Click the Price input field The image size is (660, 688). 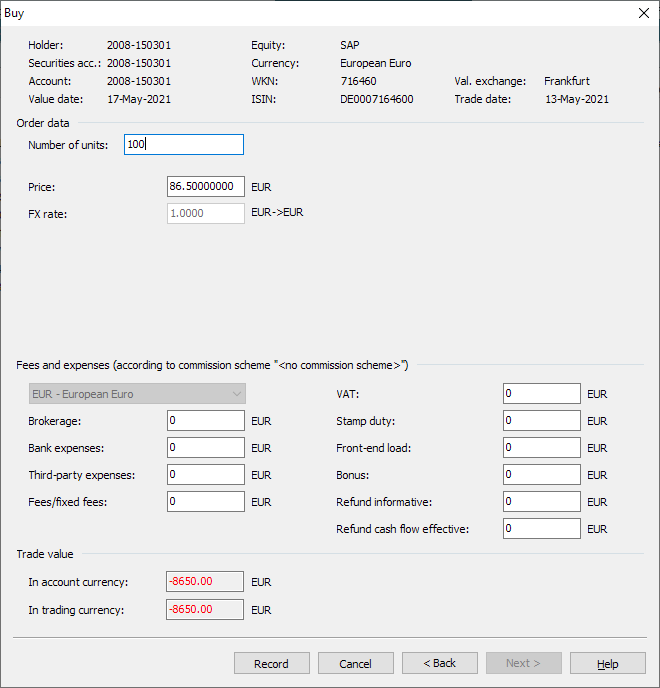click(x=206, y=187)
